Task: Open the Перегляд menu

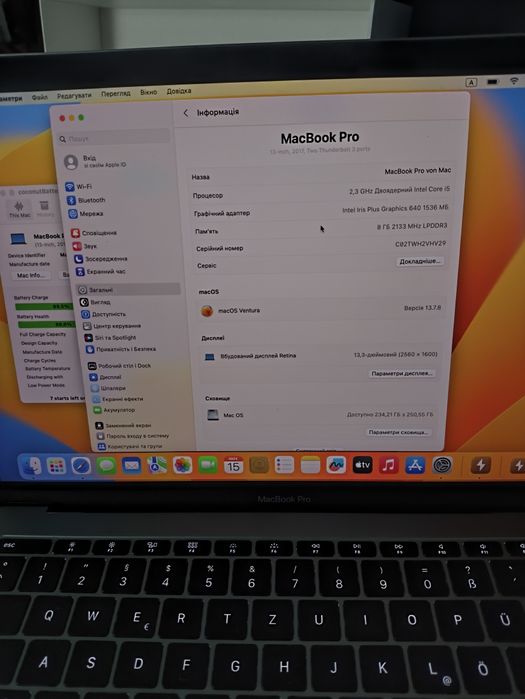Action: 115,94
